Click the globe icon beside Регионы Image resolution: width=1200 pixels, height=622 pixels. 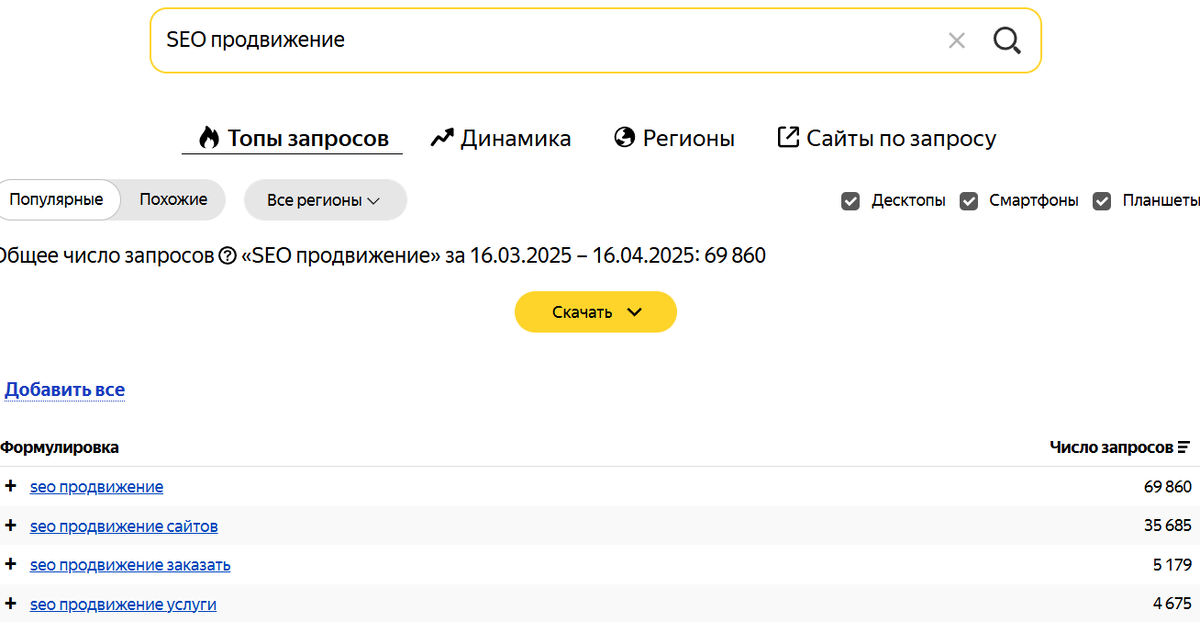click(624, 137)
